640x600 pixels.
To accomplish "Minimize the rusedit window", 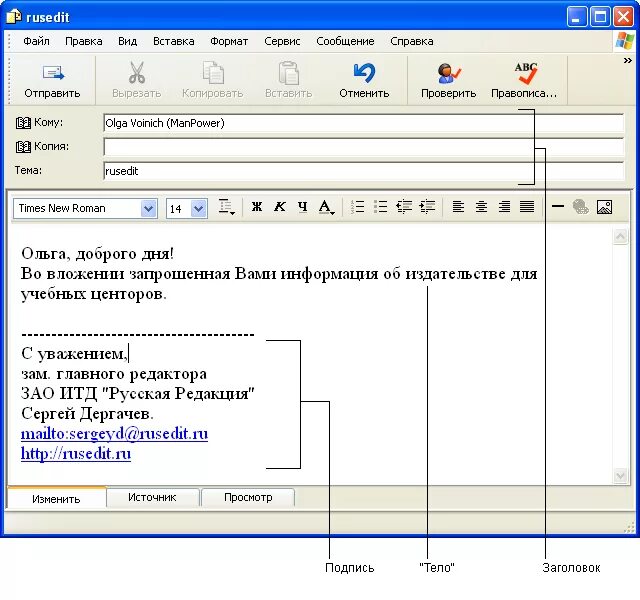I will pos(576,17).
